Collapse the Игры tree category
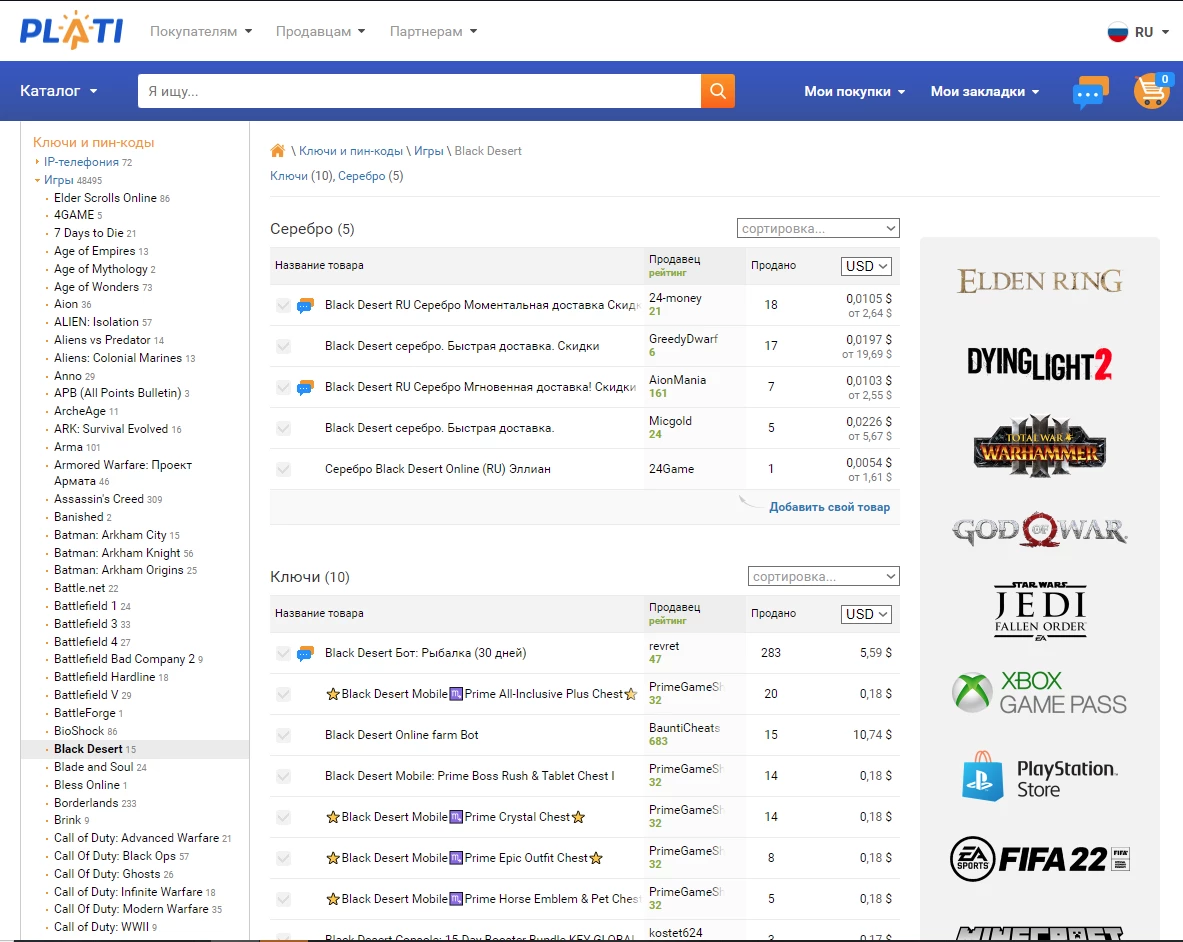Viewport: 1183px width, 942px height. 37,180
